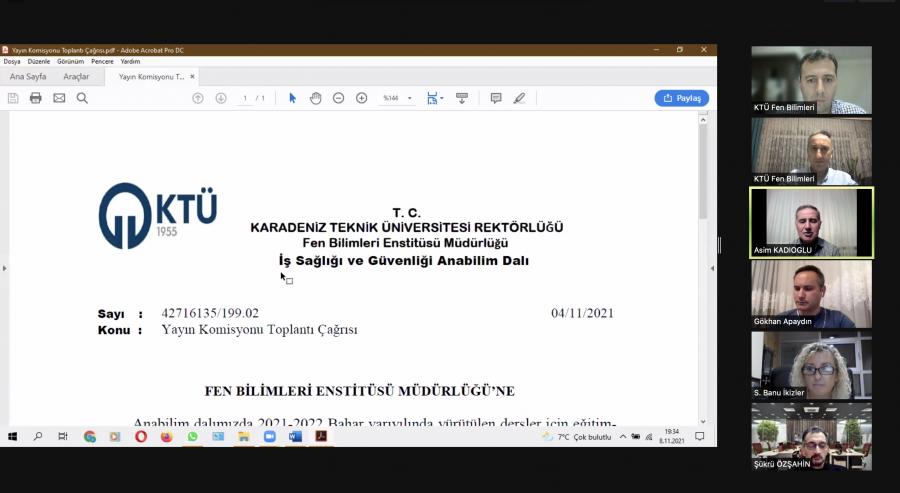This screenshot has width=900, height=493.
Task: Expand the left navigation pane arrow
Action: [4, 268]
